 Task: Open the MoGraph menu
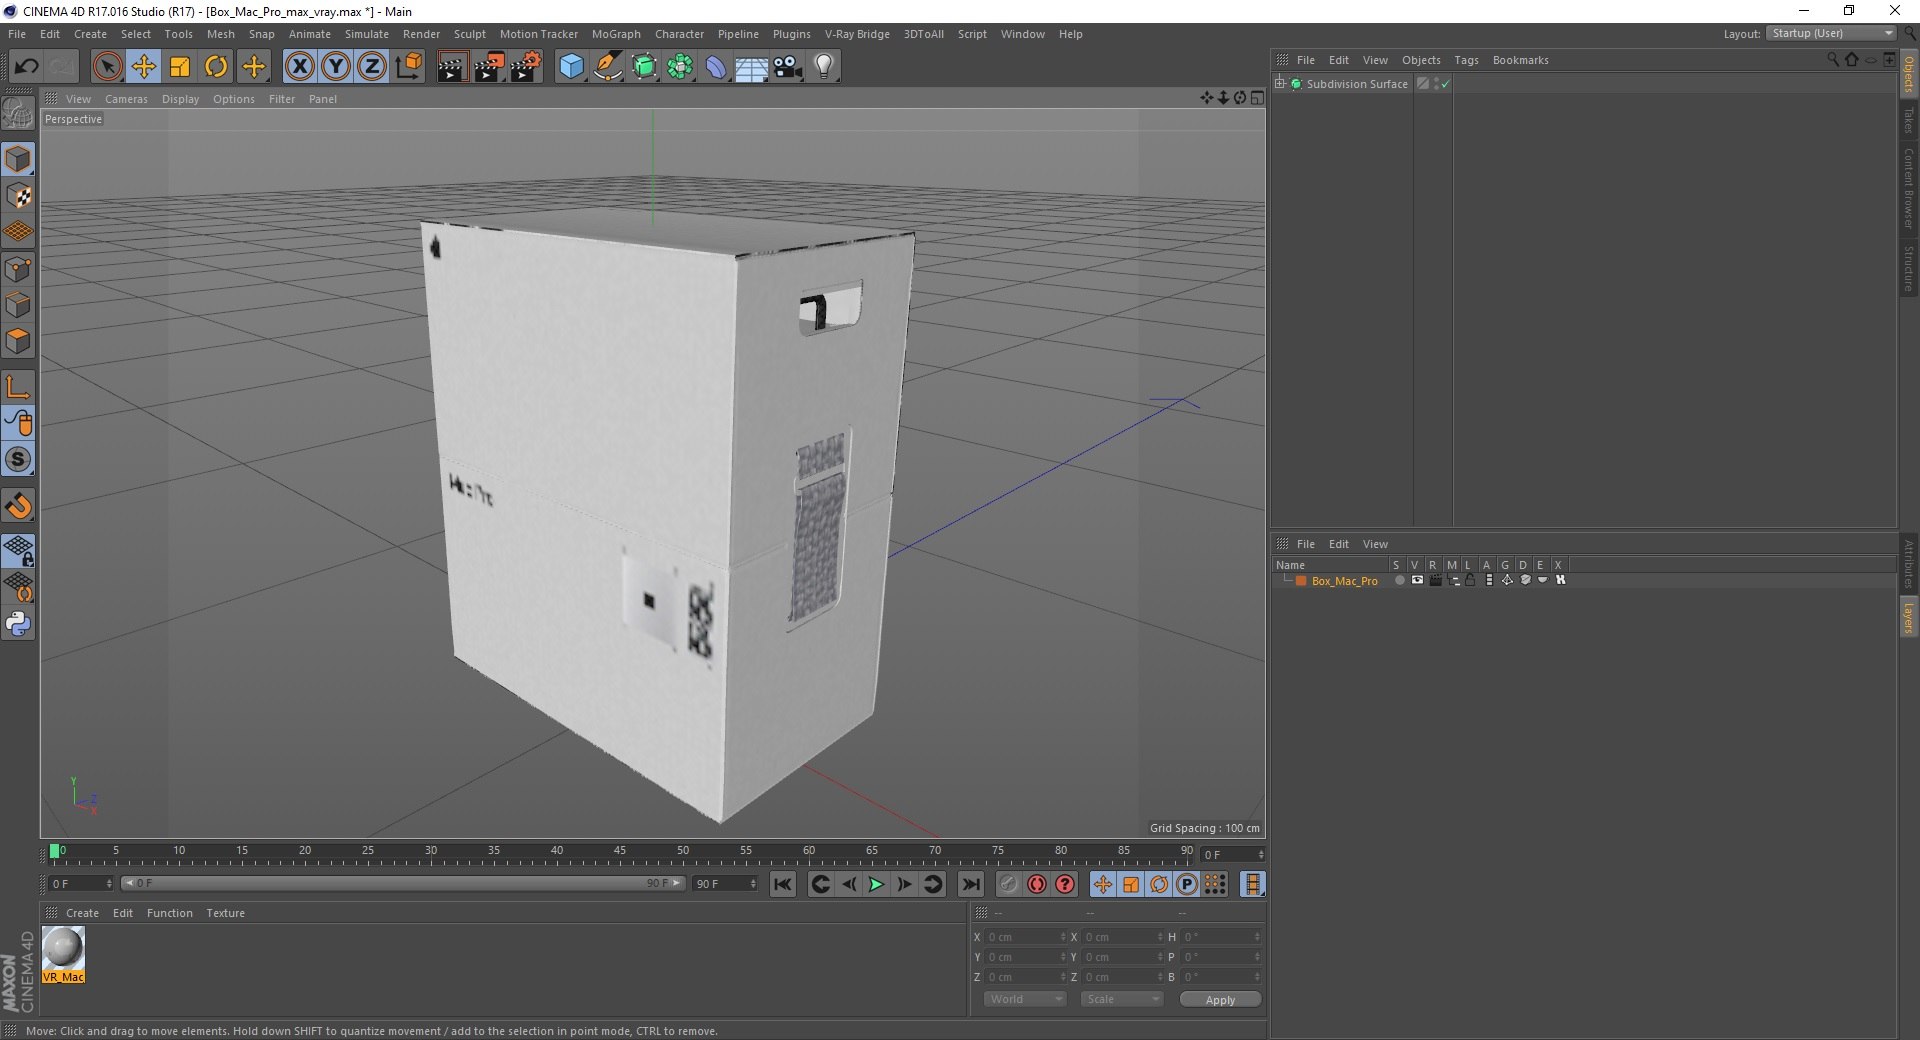616,34
